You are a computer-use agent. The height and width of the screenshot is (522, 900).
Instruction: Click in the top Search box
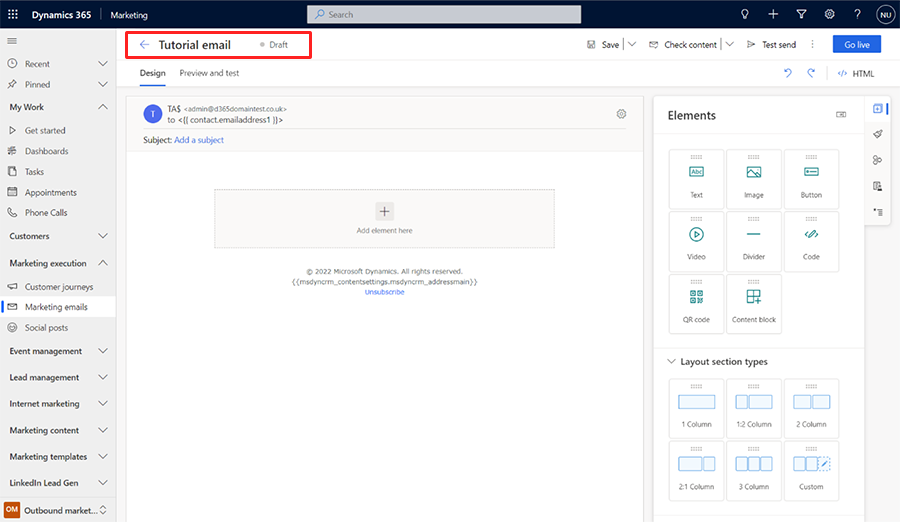[444, 14]
